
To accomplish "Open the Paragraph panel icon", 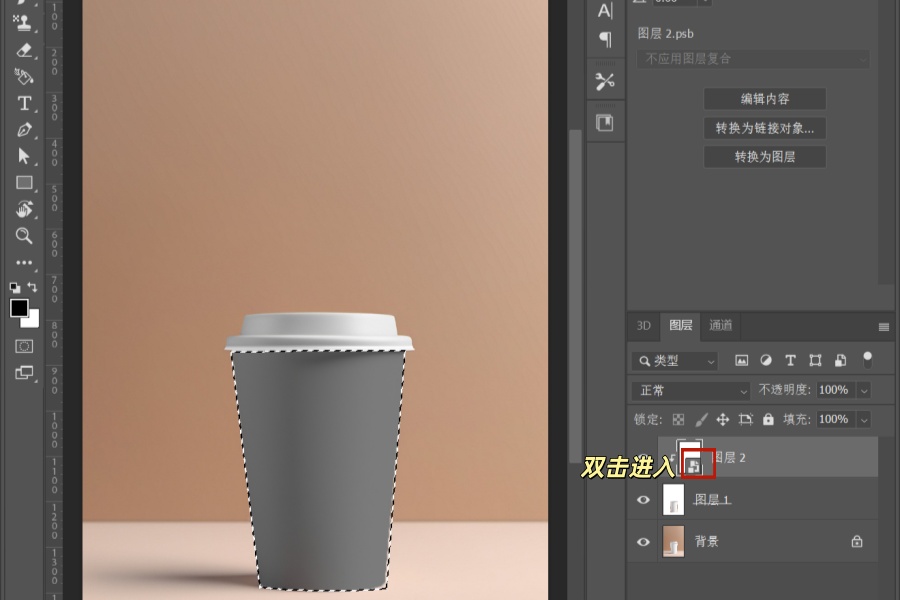I will [x=605, y=39].
